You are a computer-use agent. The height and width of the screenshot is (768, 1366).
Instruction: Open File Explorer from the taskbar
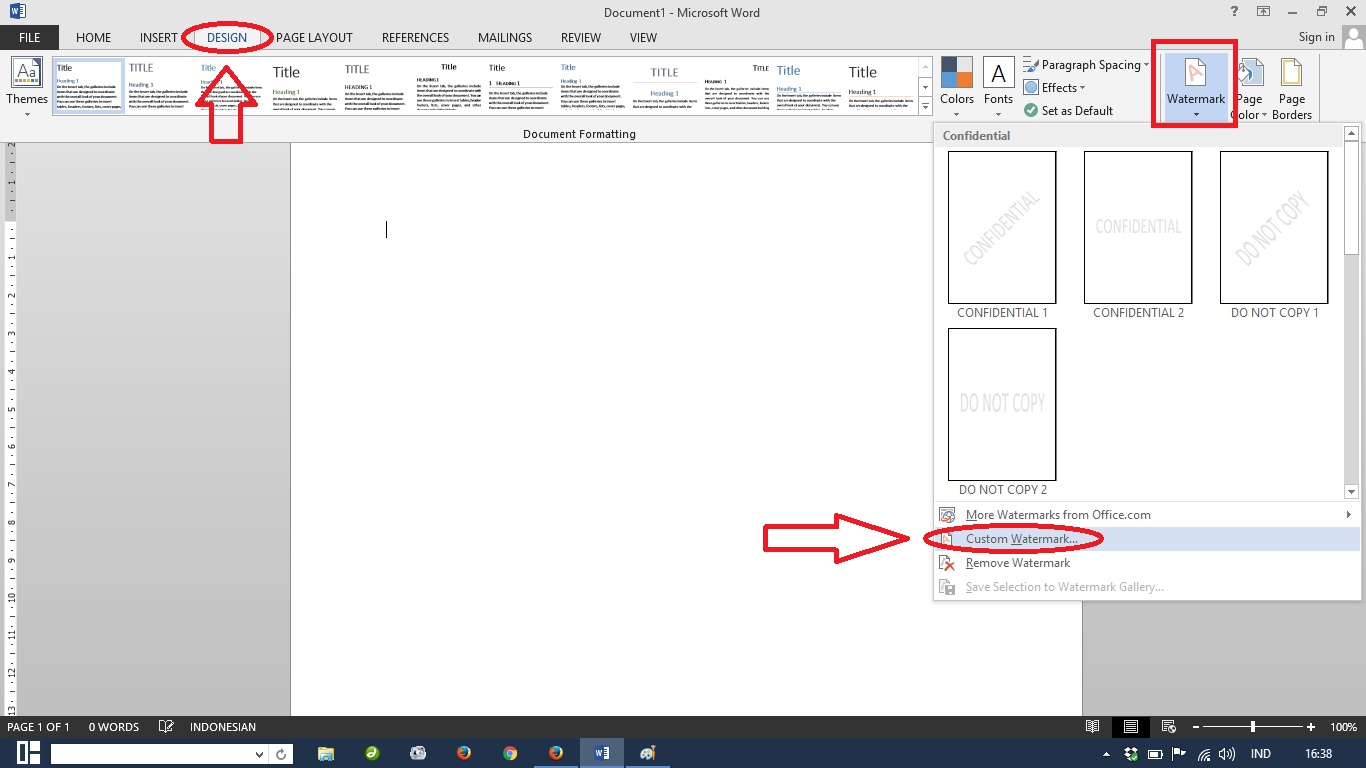click(325, 754)
